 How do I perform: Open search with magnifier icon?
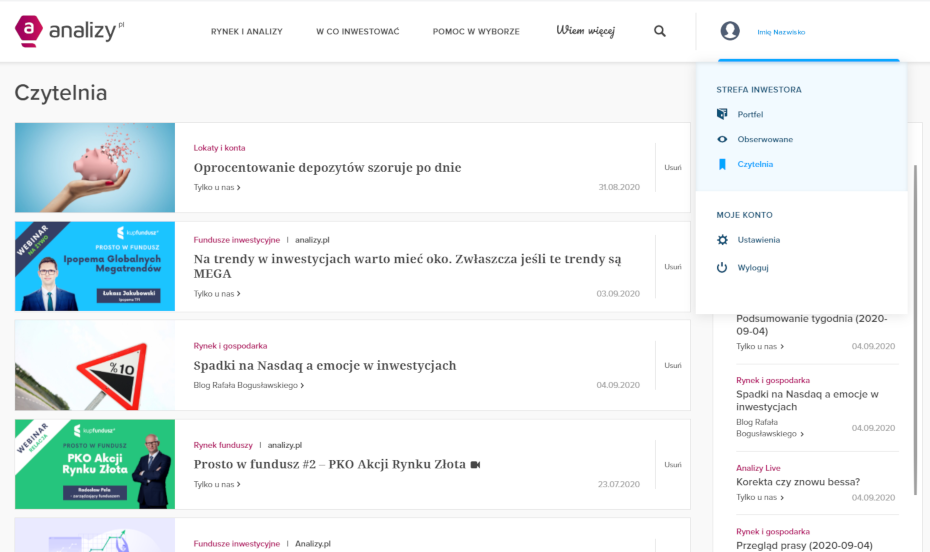click(660, 31)
